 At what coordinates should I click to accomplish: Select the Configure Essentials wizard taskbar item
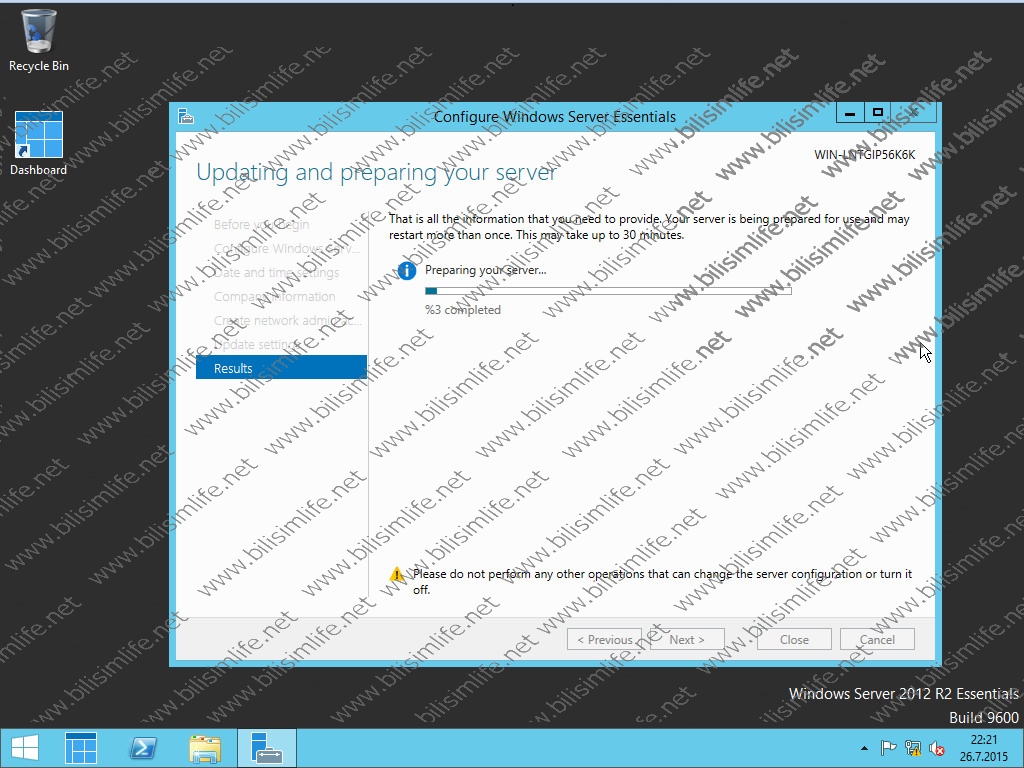coord(266,748)
